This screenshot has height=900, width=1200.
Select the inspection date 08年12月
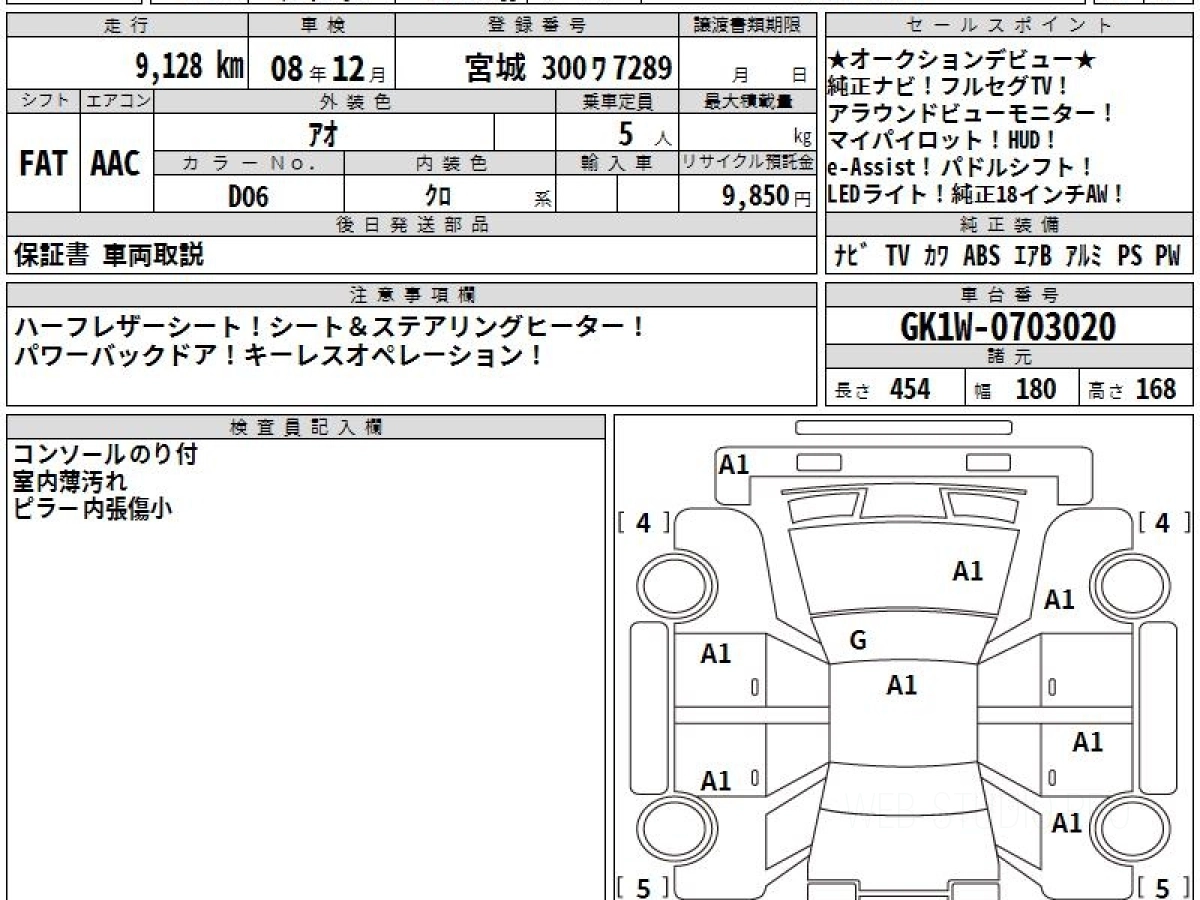click(328, 69)
